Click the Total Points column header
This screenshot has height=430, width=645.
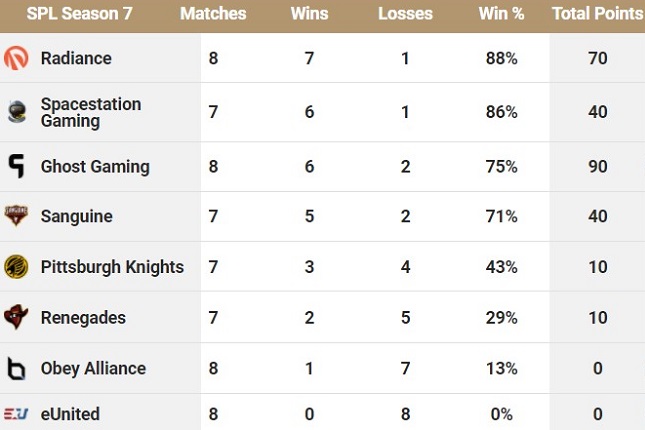(598, 14)
